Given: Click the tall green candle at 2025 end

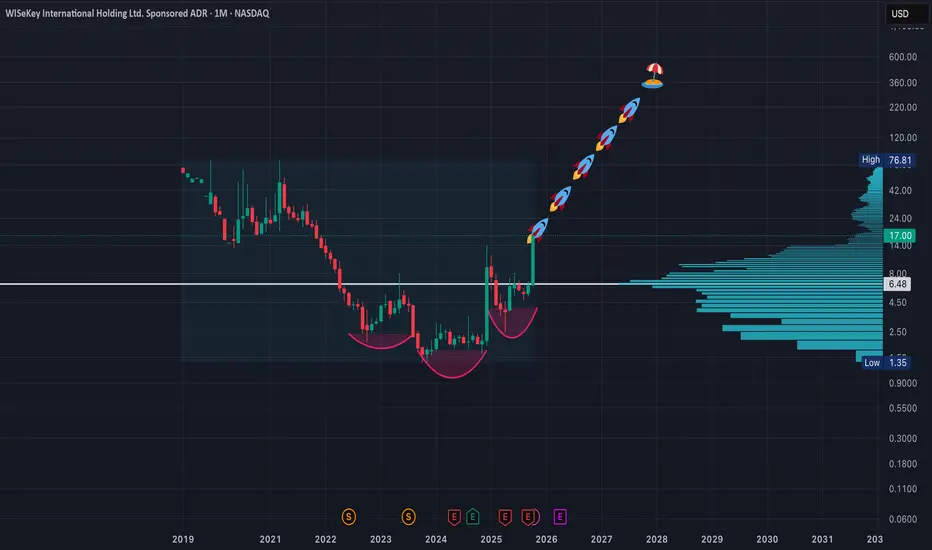Looking at the screenshot, I should point(533,260).
